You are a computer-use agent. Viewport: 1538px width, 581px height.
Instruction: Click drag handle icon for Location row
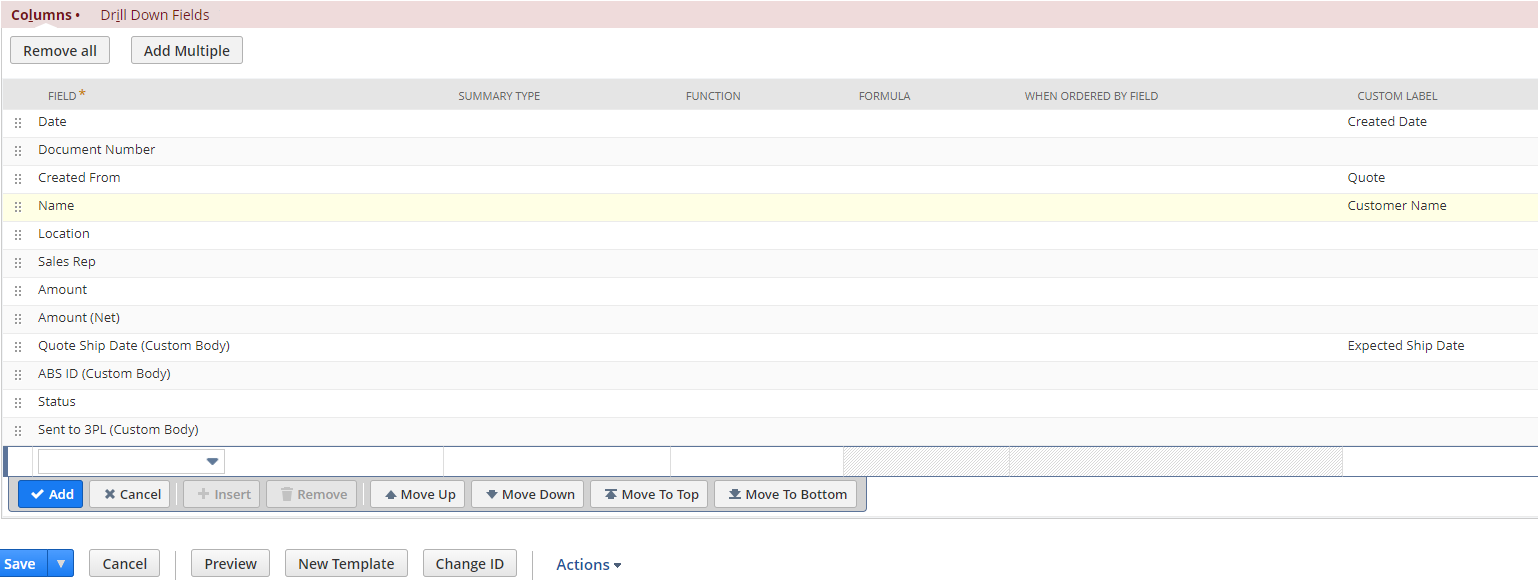(x=18, y=235)
